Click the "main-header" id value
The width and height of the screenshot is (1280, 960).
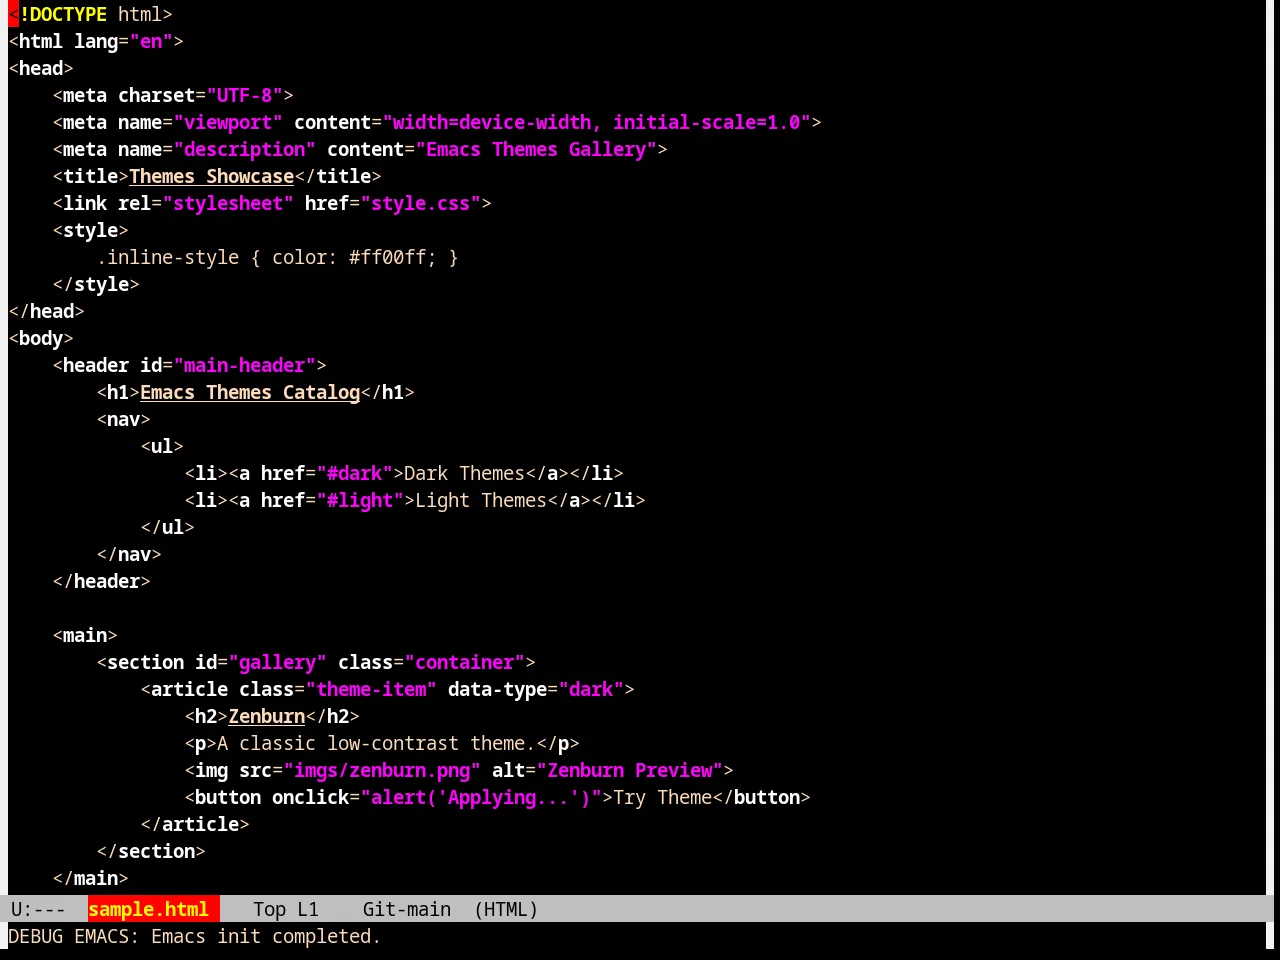point(245,365)
